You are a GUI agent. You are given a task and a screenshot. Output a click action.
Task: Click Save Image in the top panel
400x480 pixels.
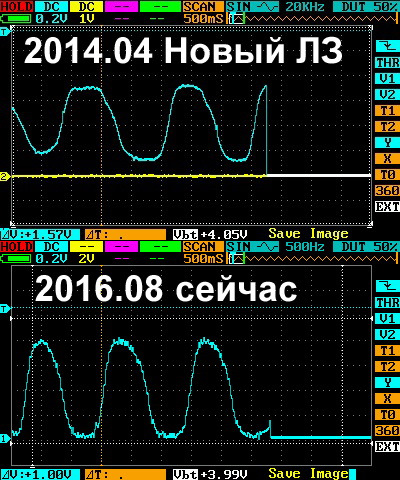point(308,233)
